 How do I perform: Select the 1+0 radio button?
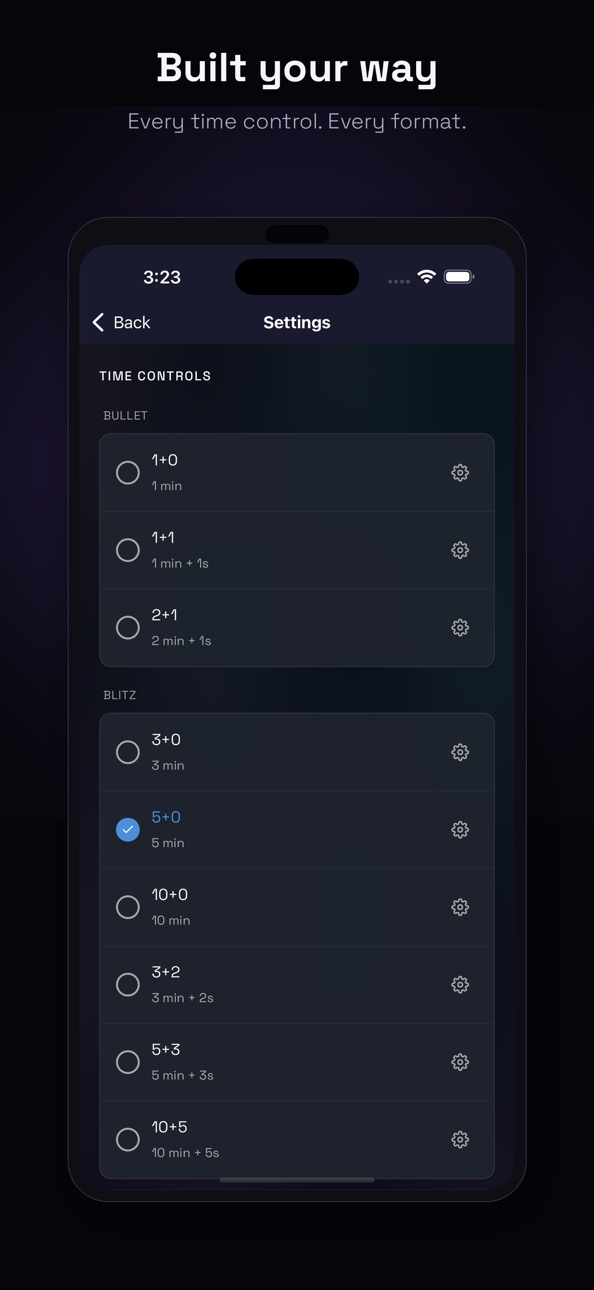128,473
